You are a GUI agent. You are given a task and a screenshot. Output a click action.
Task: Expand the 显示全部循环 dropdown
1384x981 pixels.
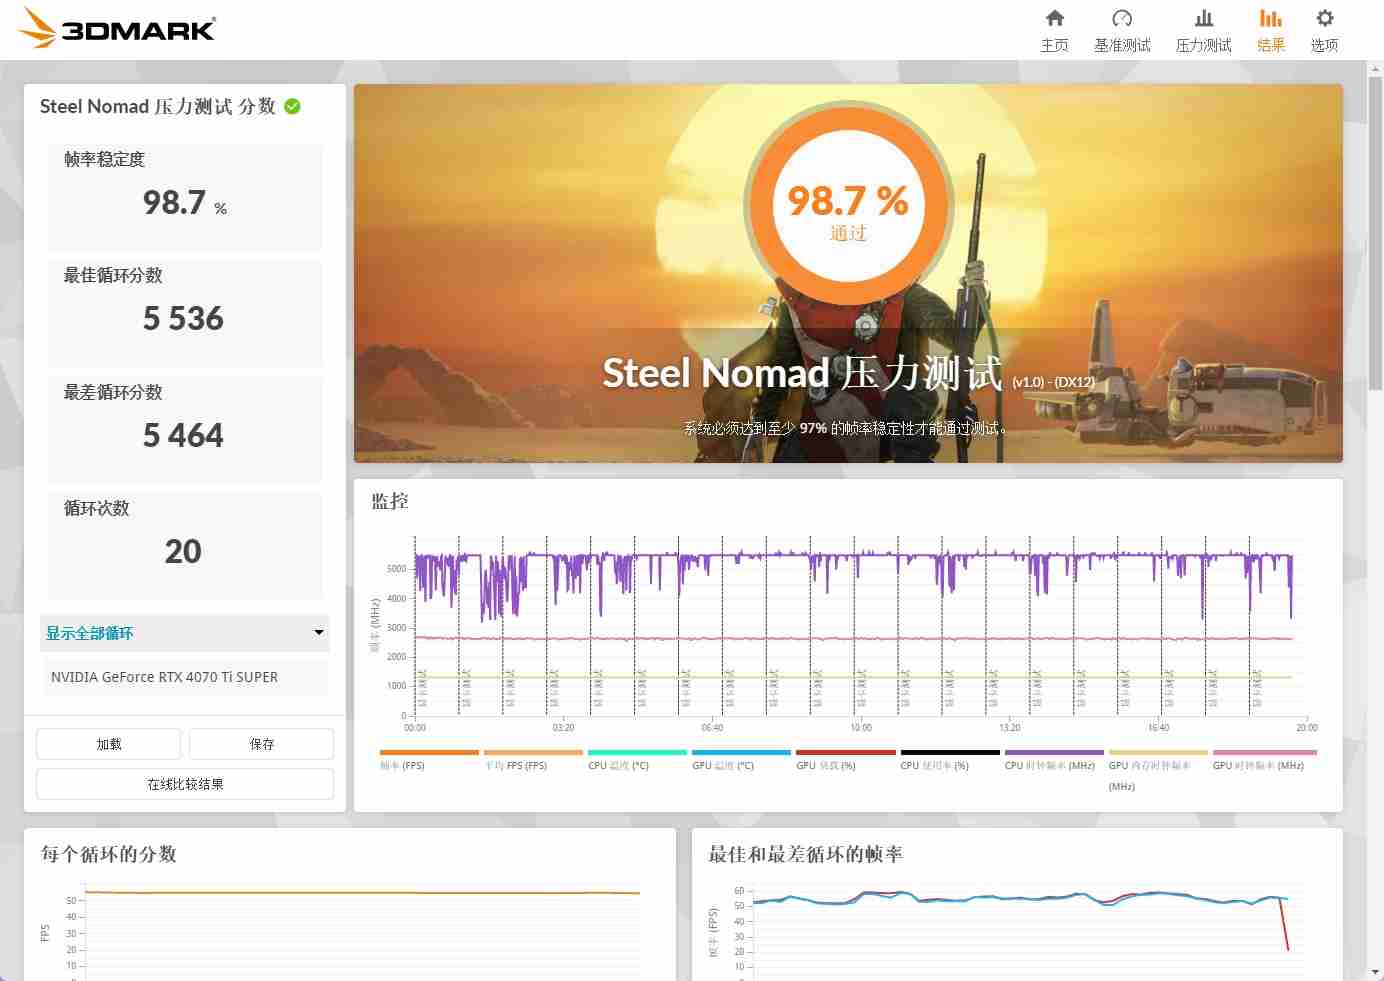184,633
